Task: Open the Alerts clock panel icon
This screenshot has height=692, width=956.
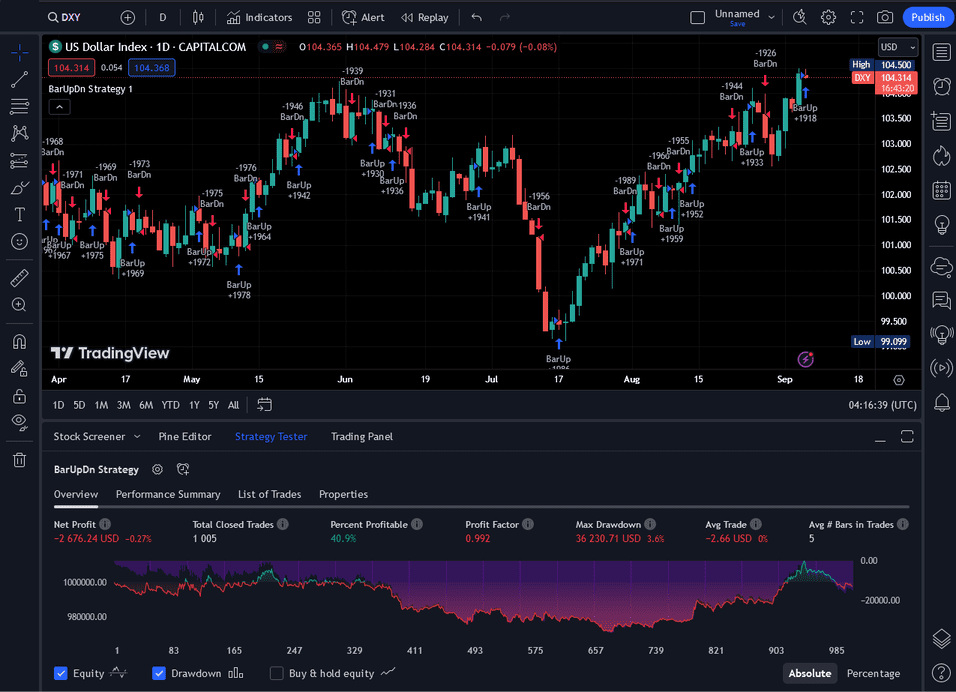Action: [940, 87]
